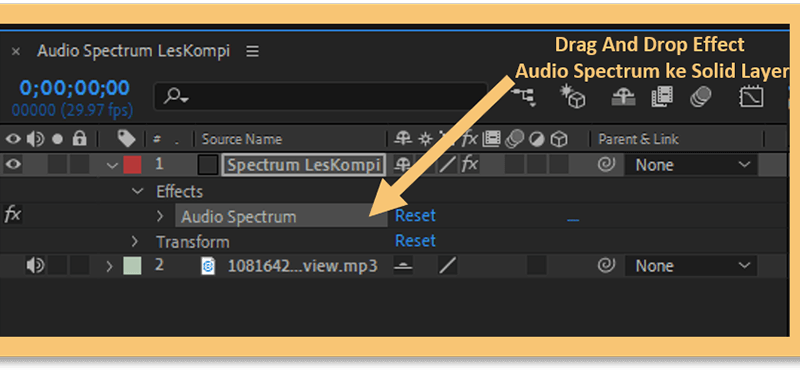Viewport: 800px width, 372px height.
Task: Click the layer number # column header
Action: point(157,139)
